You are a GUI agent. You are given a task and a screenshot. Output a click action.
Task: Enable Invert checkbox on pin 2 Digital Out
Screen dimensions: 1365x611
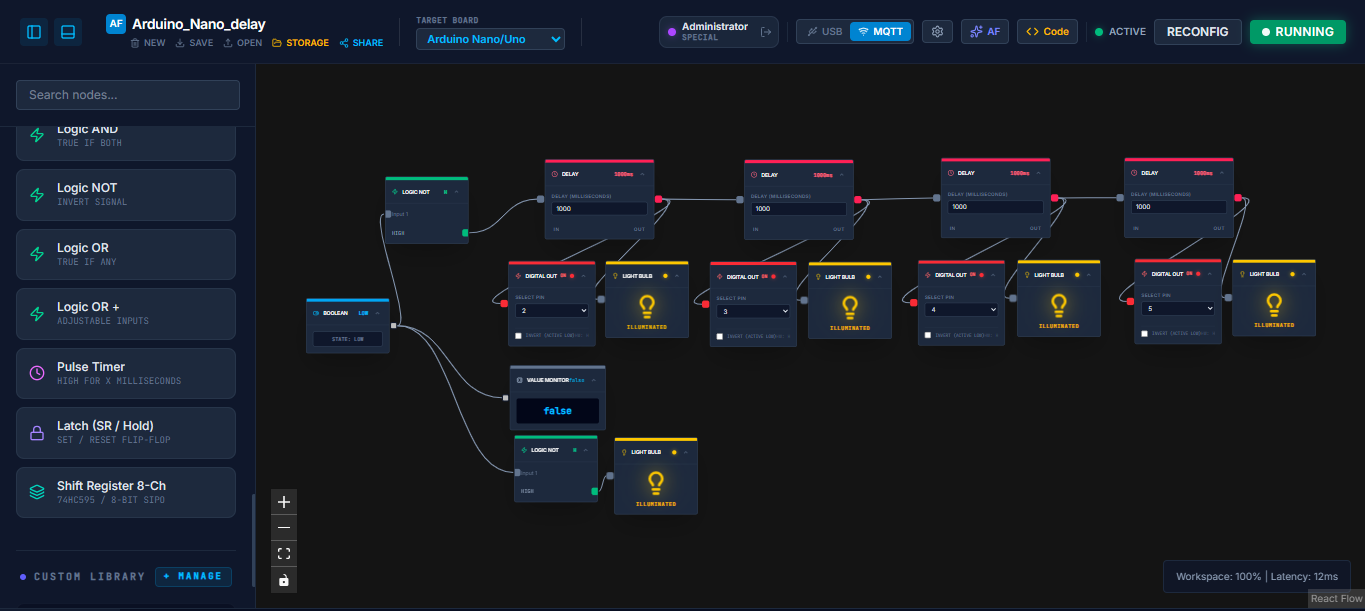(518, 336)
